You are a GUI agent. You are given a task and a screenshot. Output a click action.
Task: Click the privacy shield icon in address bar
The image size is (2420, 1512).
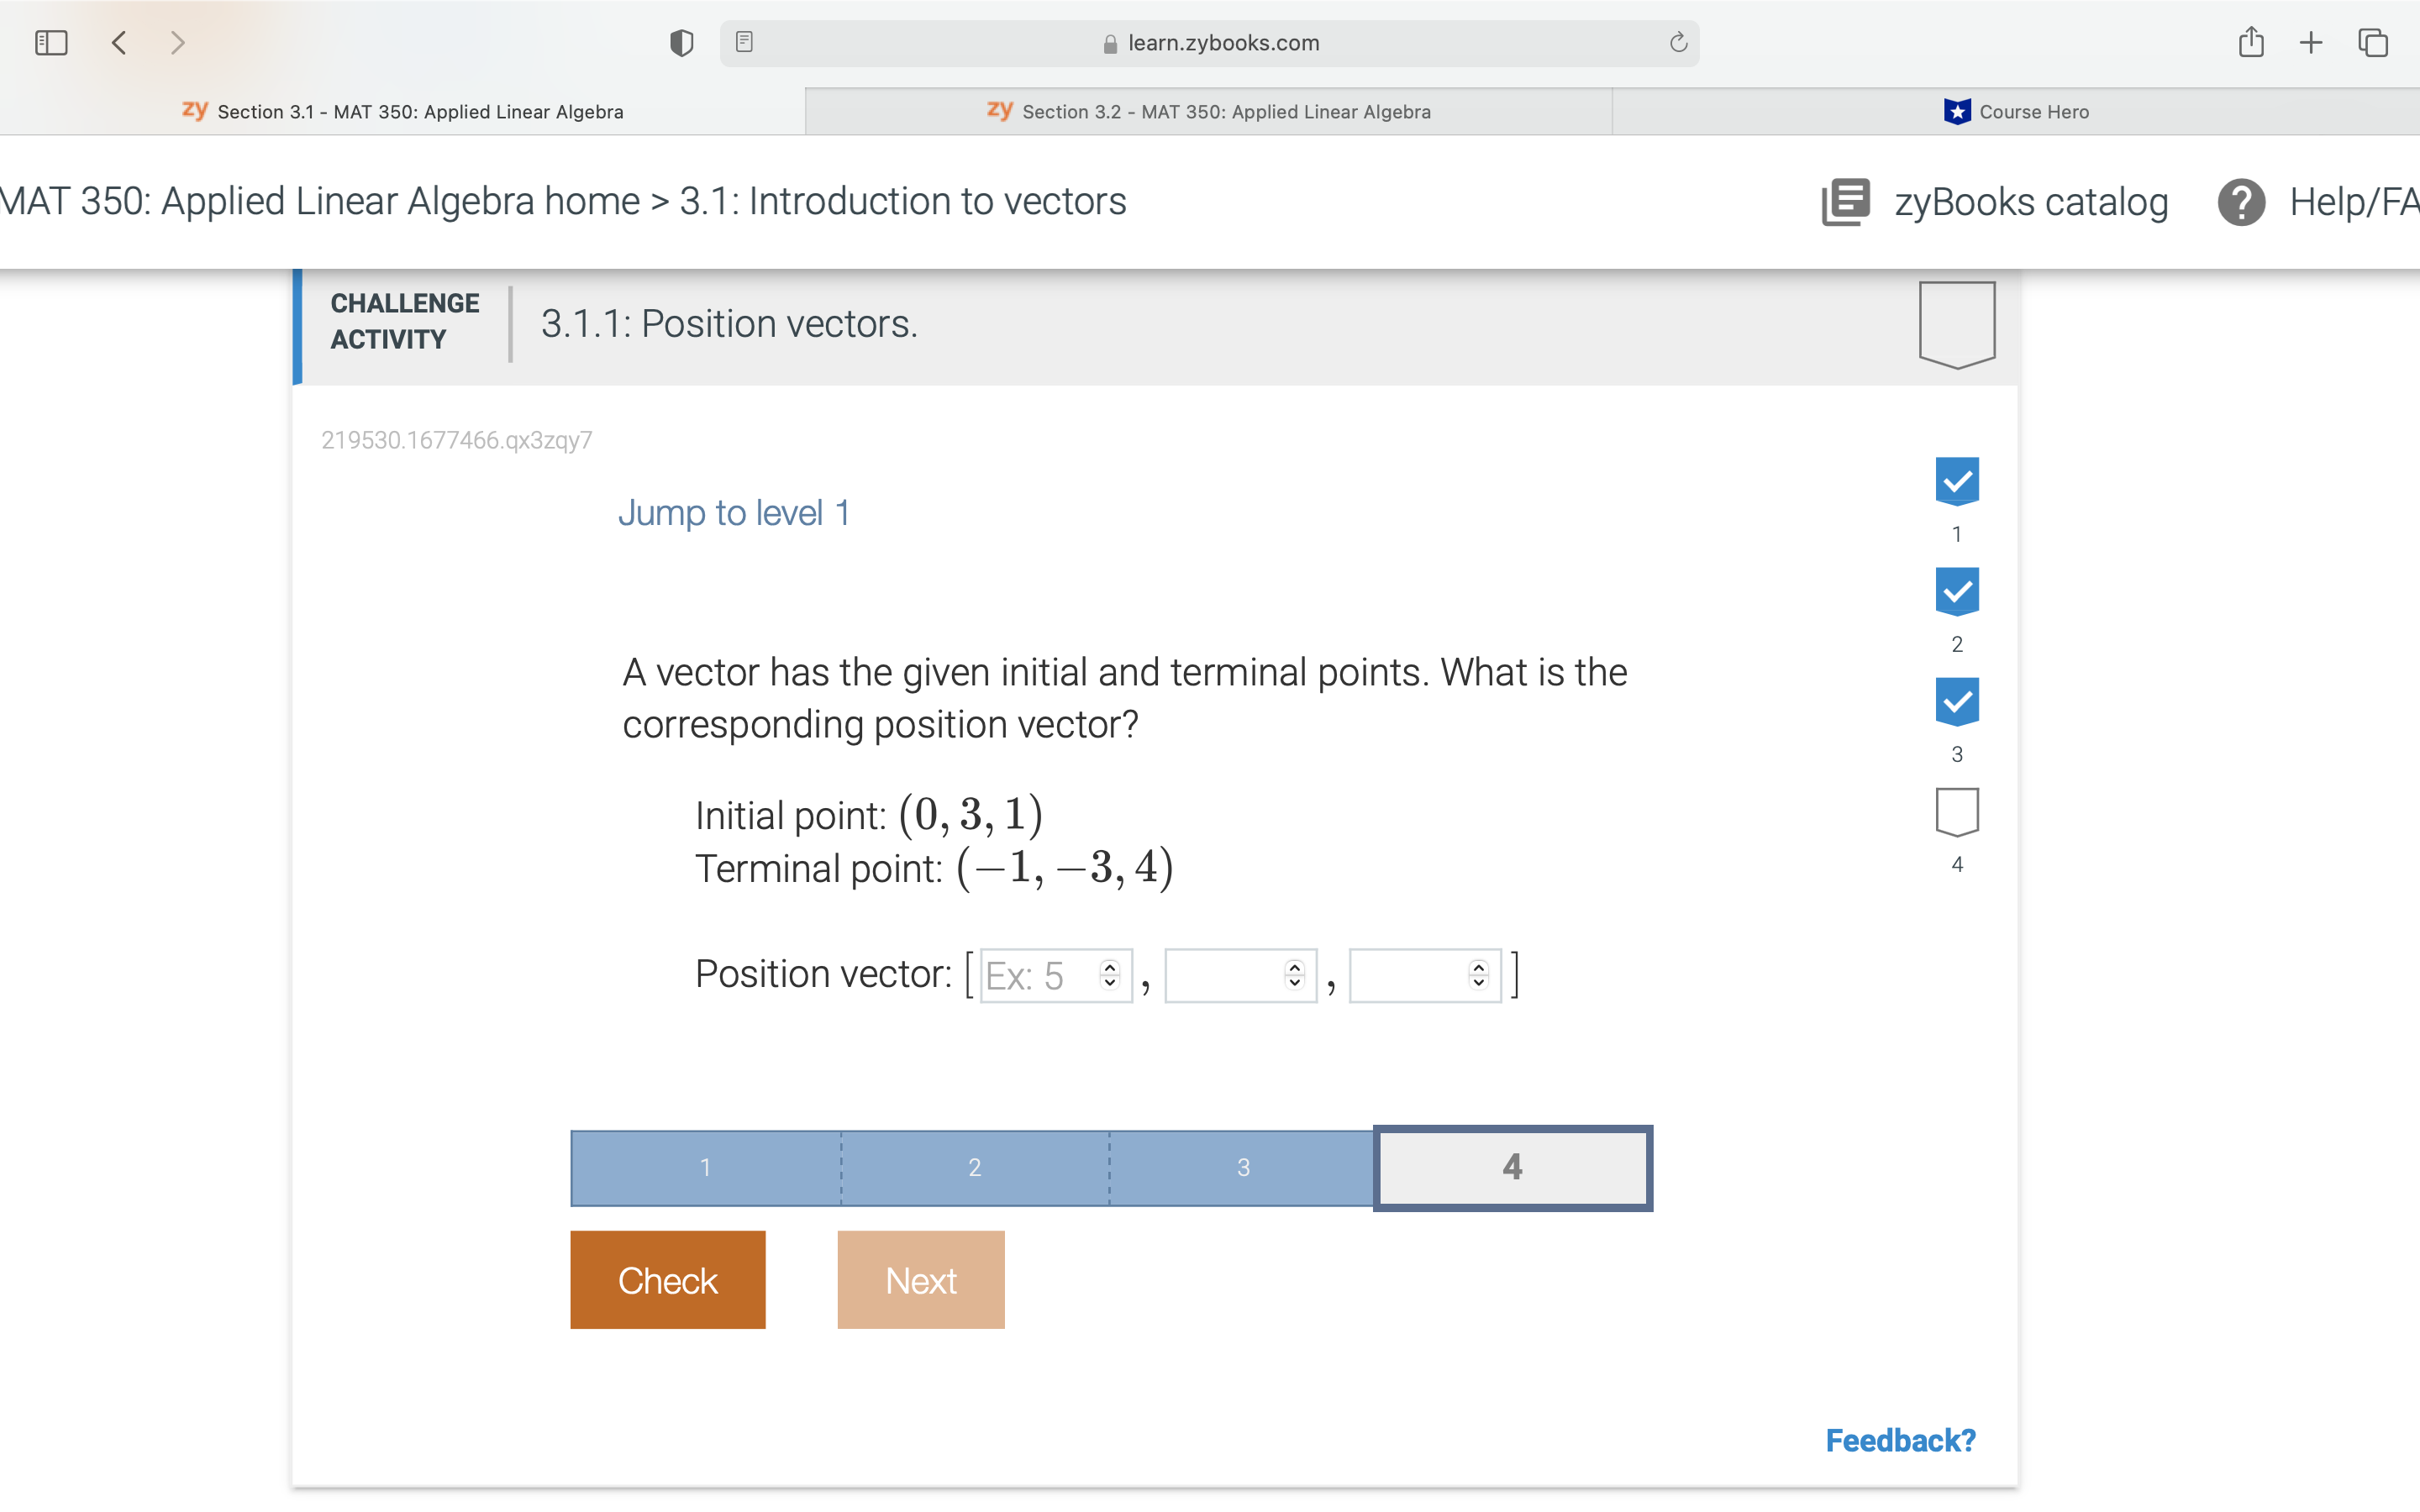pyautogui.click(x=680, y=42)
